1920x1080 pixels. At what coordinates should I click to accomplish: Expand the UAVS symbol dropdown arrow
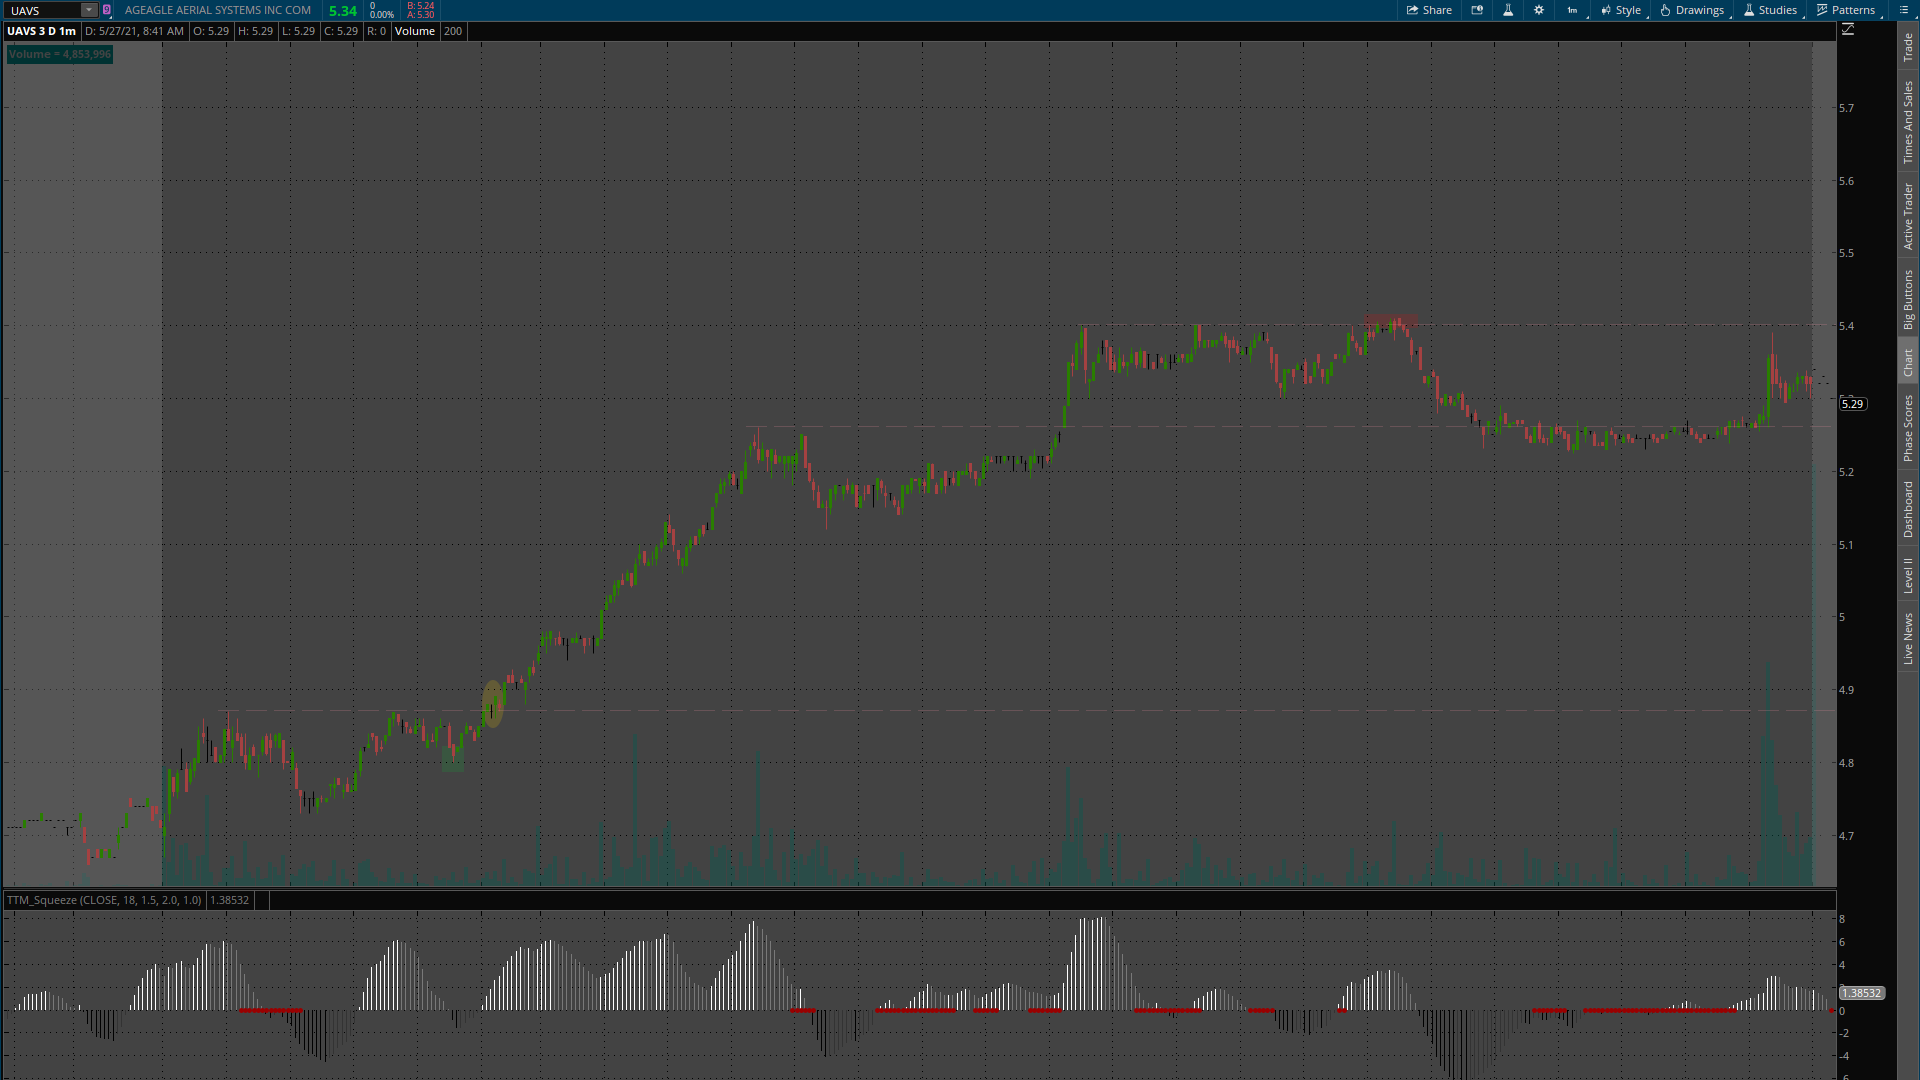pyautogui.click(x=88, y=10)
